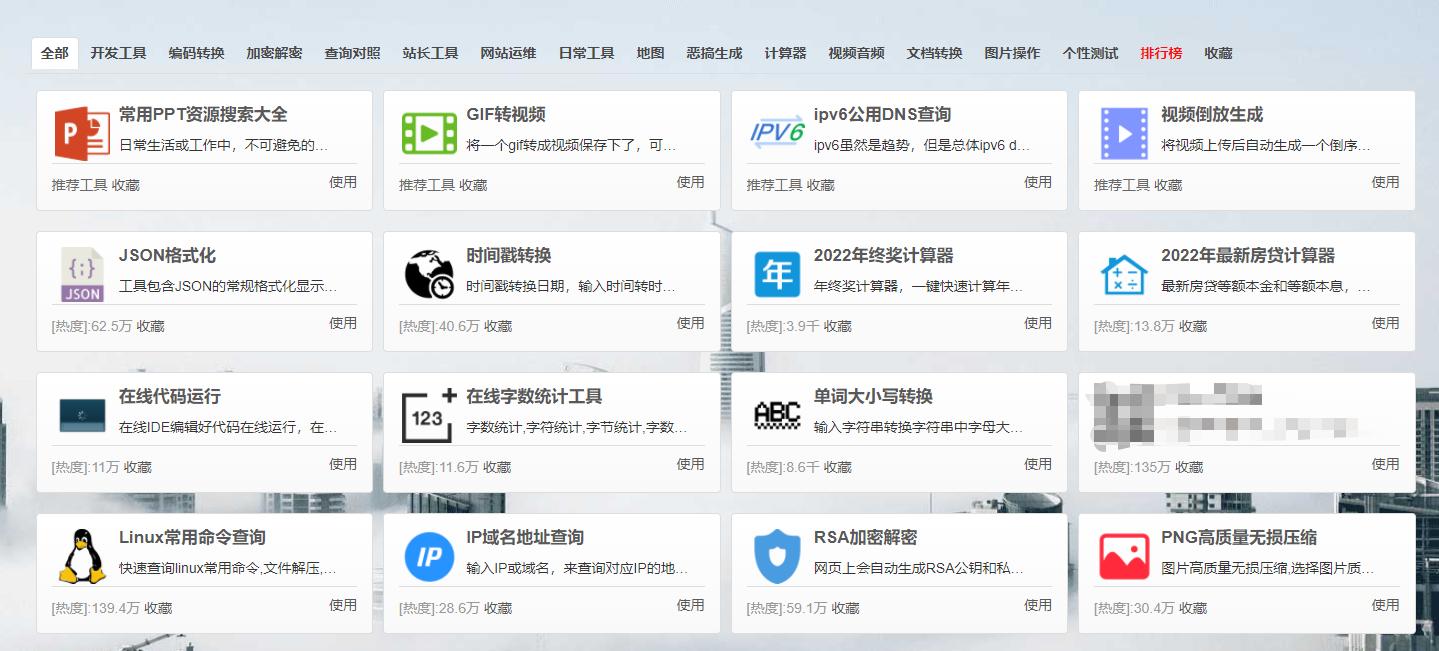Click the RSA blue shield icon

776,554
